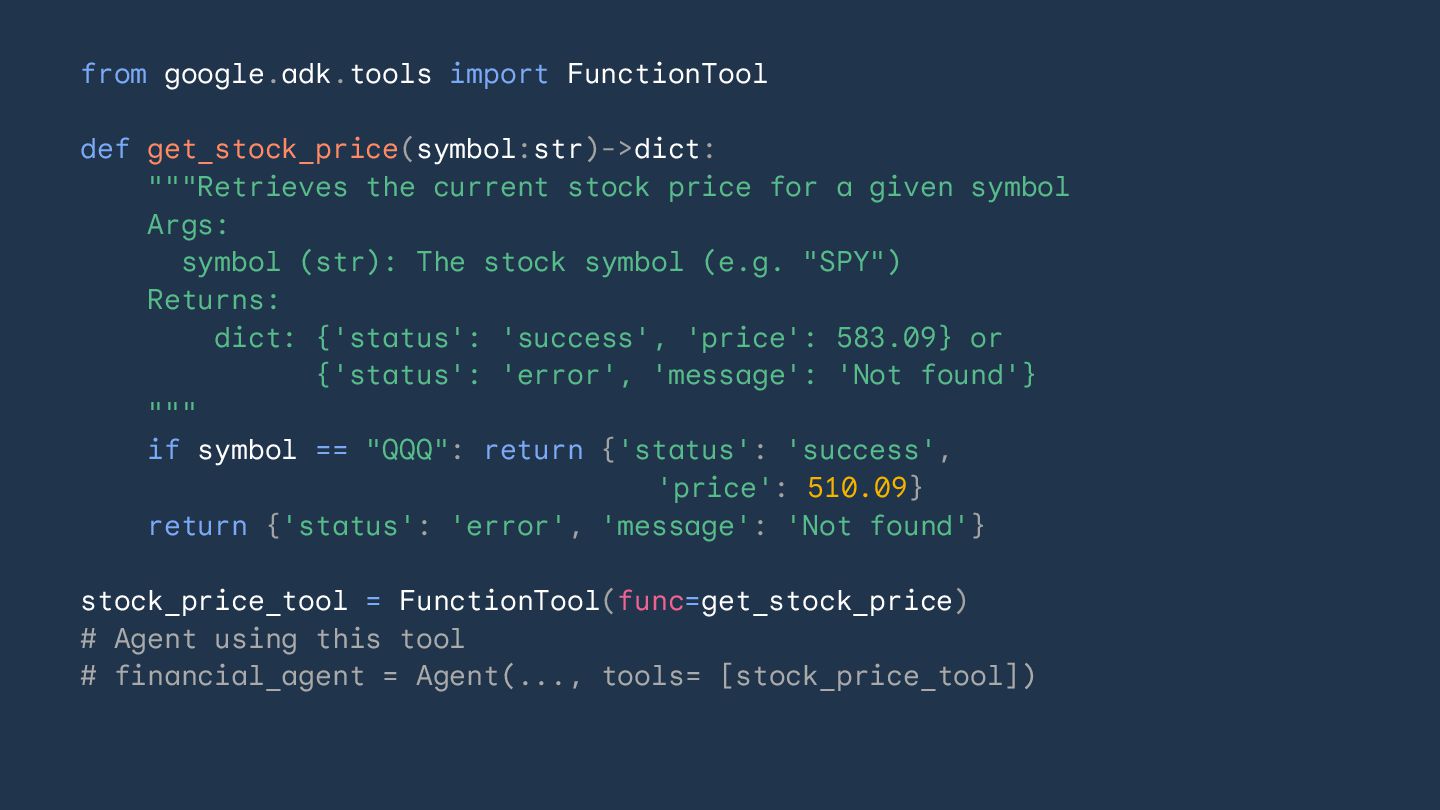
Task: Click get_stock_price in the def line
Action: click(x=273, y=149)
